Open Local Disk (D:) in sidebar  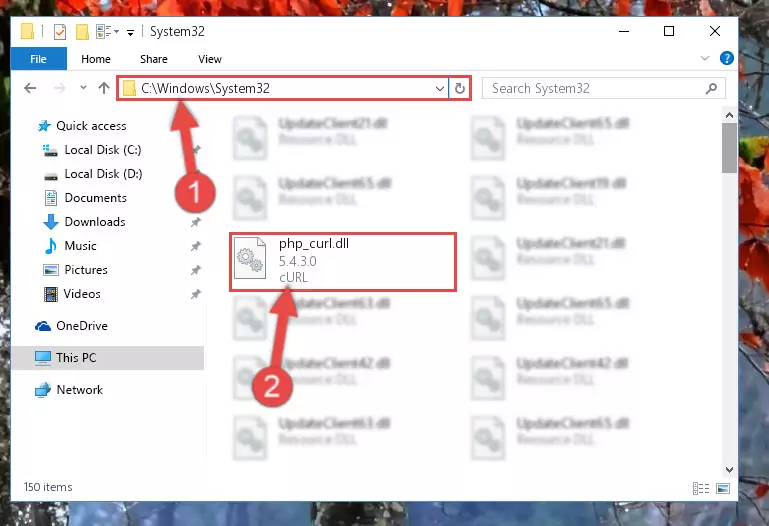coord(103,174)
